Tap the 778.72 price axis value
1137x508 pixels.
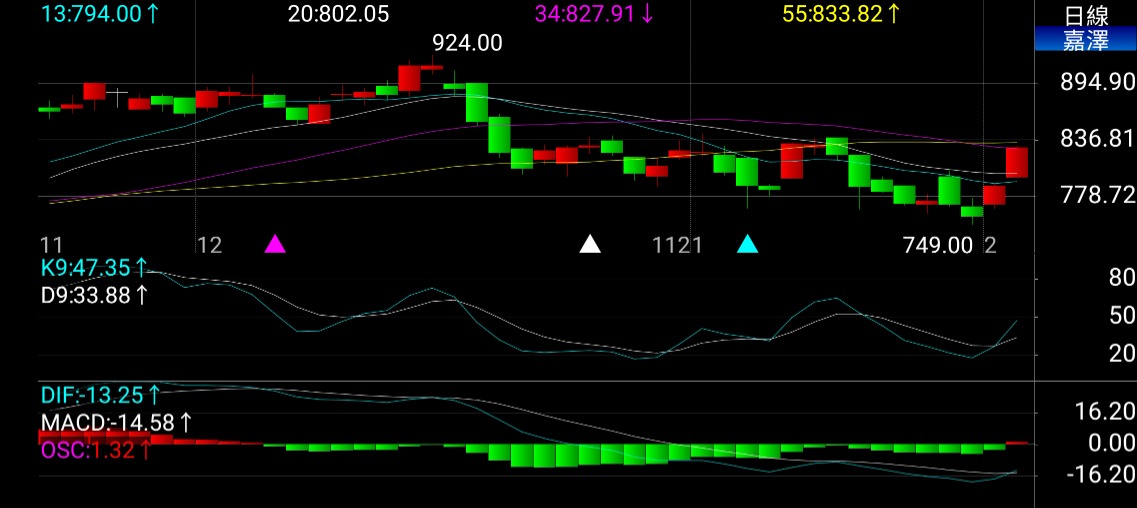coord(1098,194)
